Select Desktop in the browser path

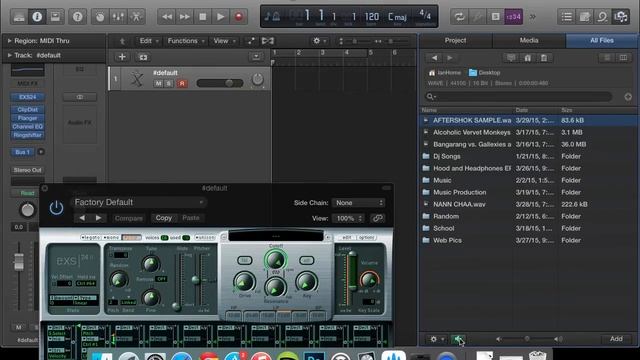pos(484,73)
